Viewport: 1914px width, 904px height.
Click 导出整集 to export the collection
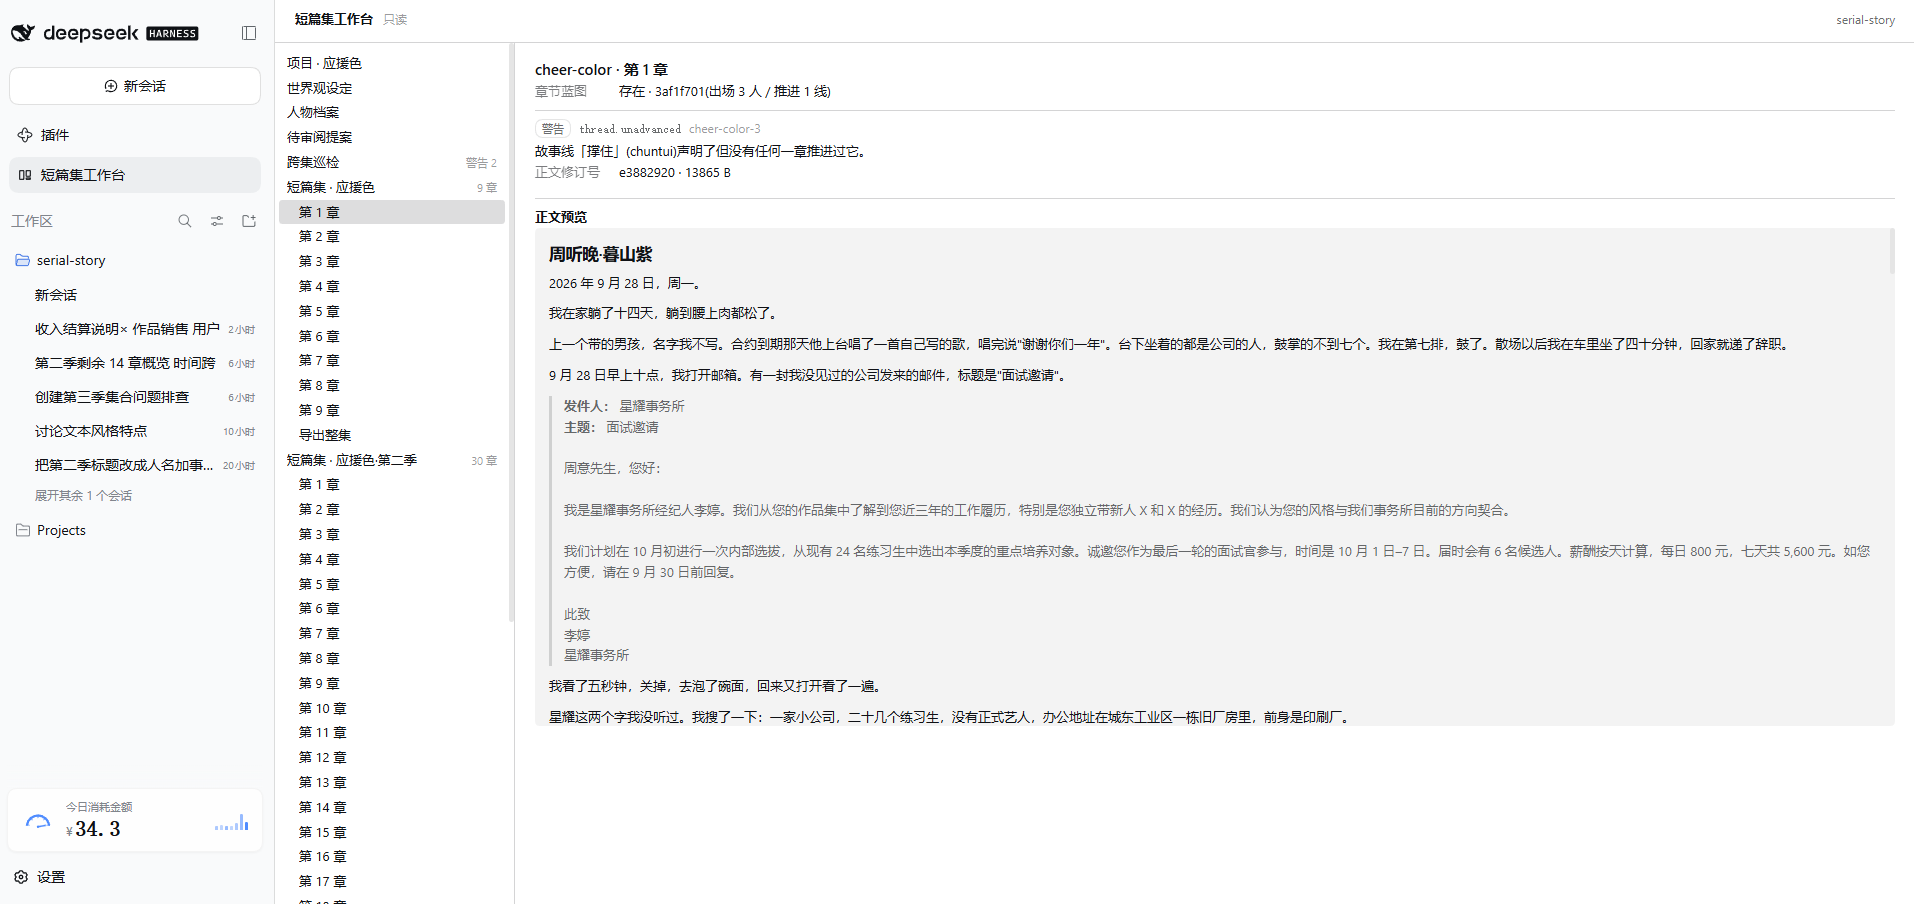(x=392, y=435)
